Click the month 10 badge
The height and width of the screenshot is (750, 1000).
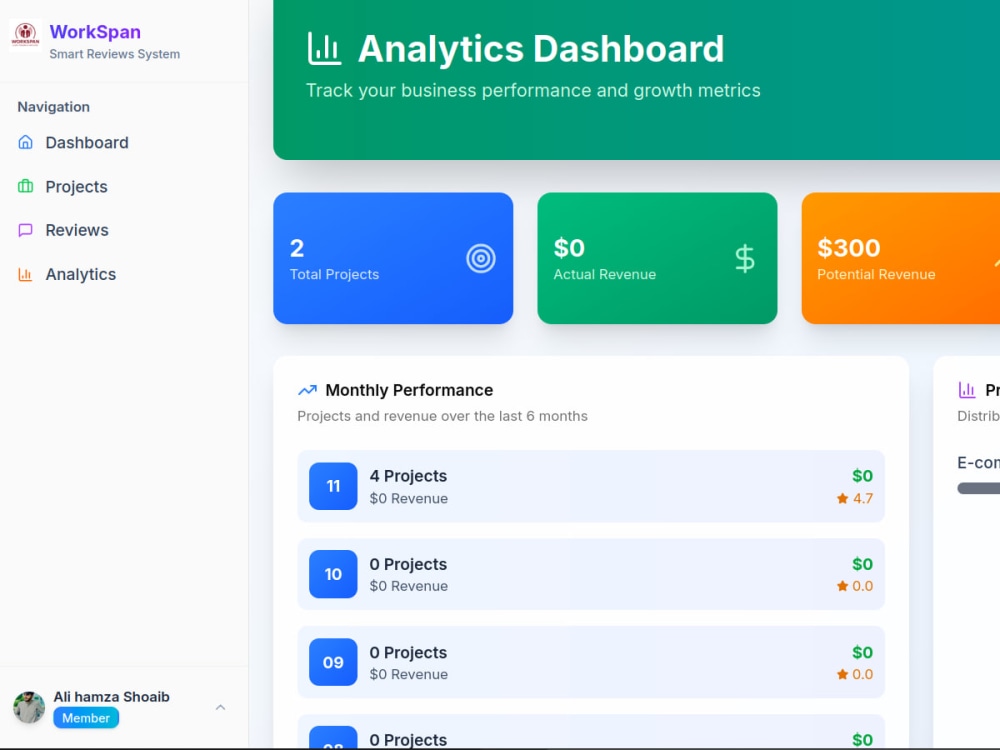pos(334,574)
